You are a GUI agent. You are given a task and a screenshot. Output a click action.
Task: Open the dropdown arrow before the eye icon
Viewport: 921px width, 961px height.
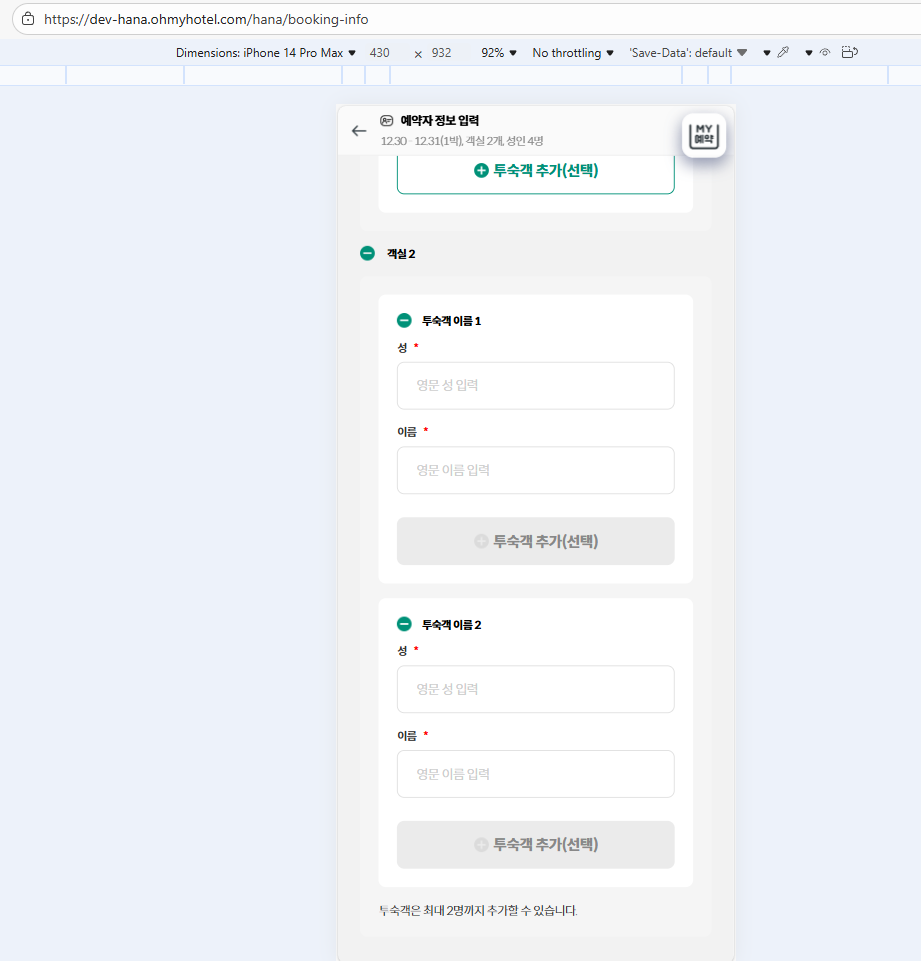tap(809, 53)
